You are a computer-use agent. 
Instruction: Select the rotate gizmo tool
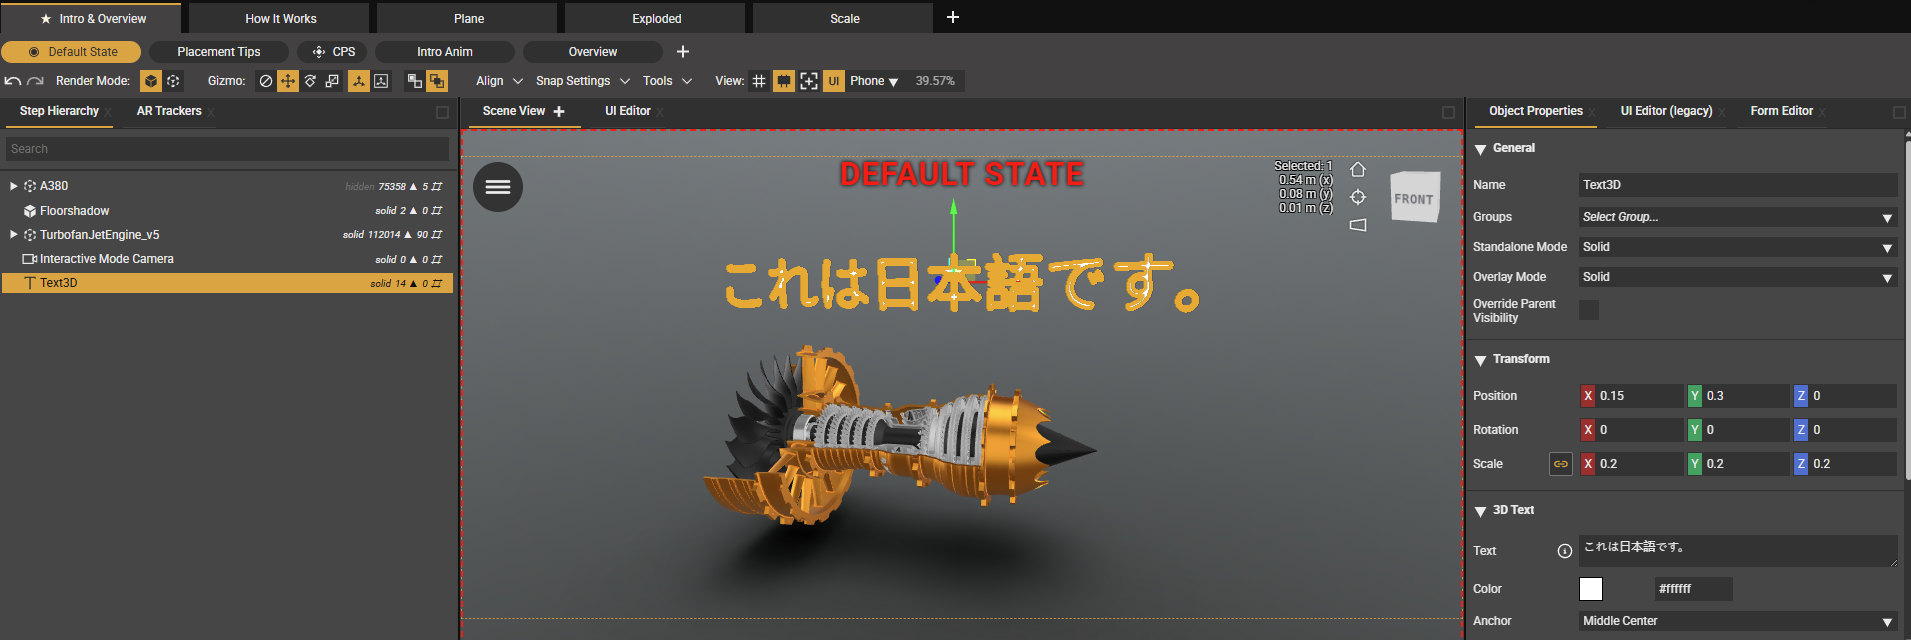click(x=310, y=81)
